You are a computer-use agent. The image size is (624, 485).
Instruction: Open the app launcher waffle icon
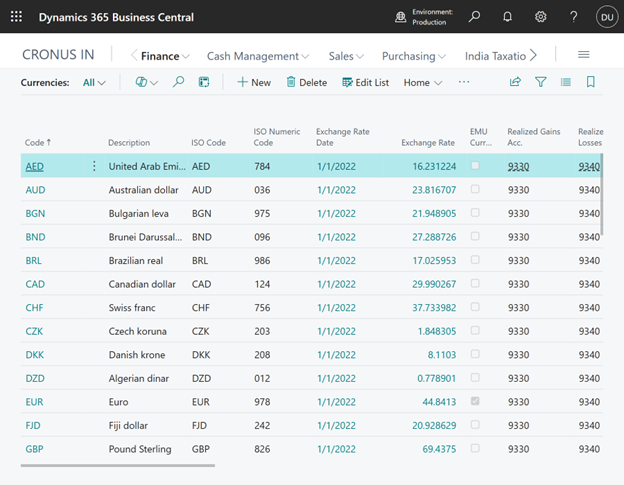pyautogui.click(x=16, y=17)
